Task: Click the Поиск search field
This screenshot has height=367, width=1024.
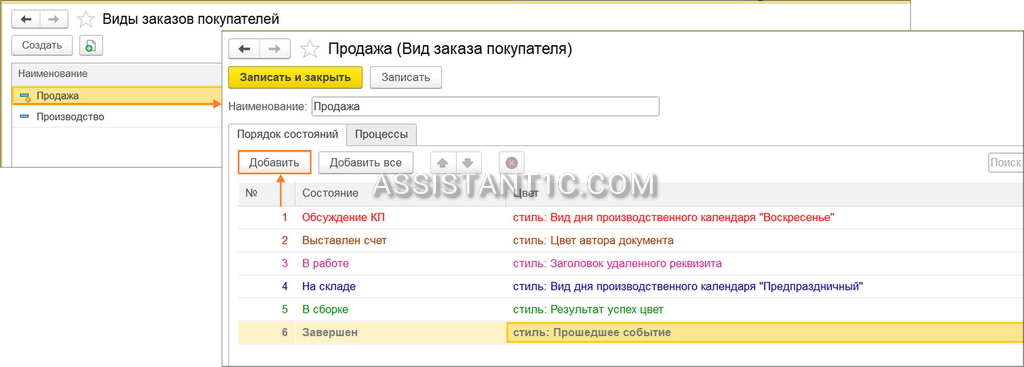Action: pyautogui.click(x=1006, y=163)
